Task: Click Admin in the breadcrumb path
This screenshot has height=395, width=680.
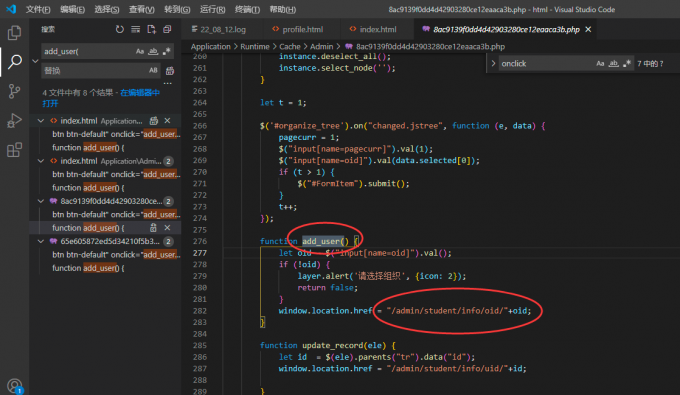Action: (321, 46)
